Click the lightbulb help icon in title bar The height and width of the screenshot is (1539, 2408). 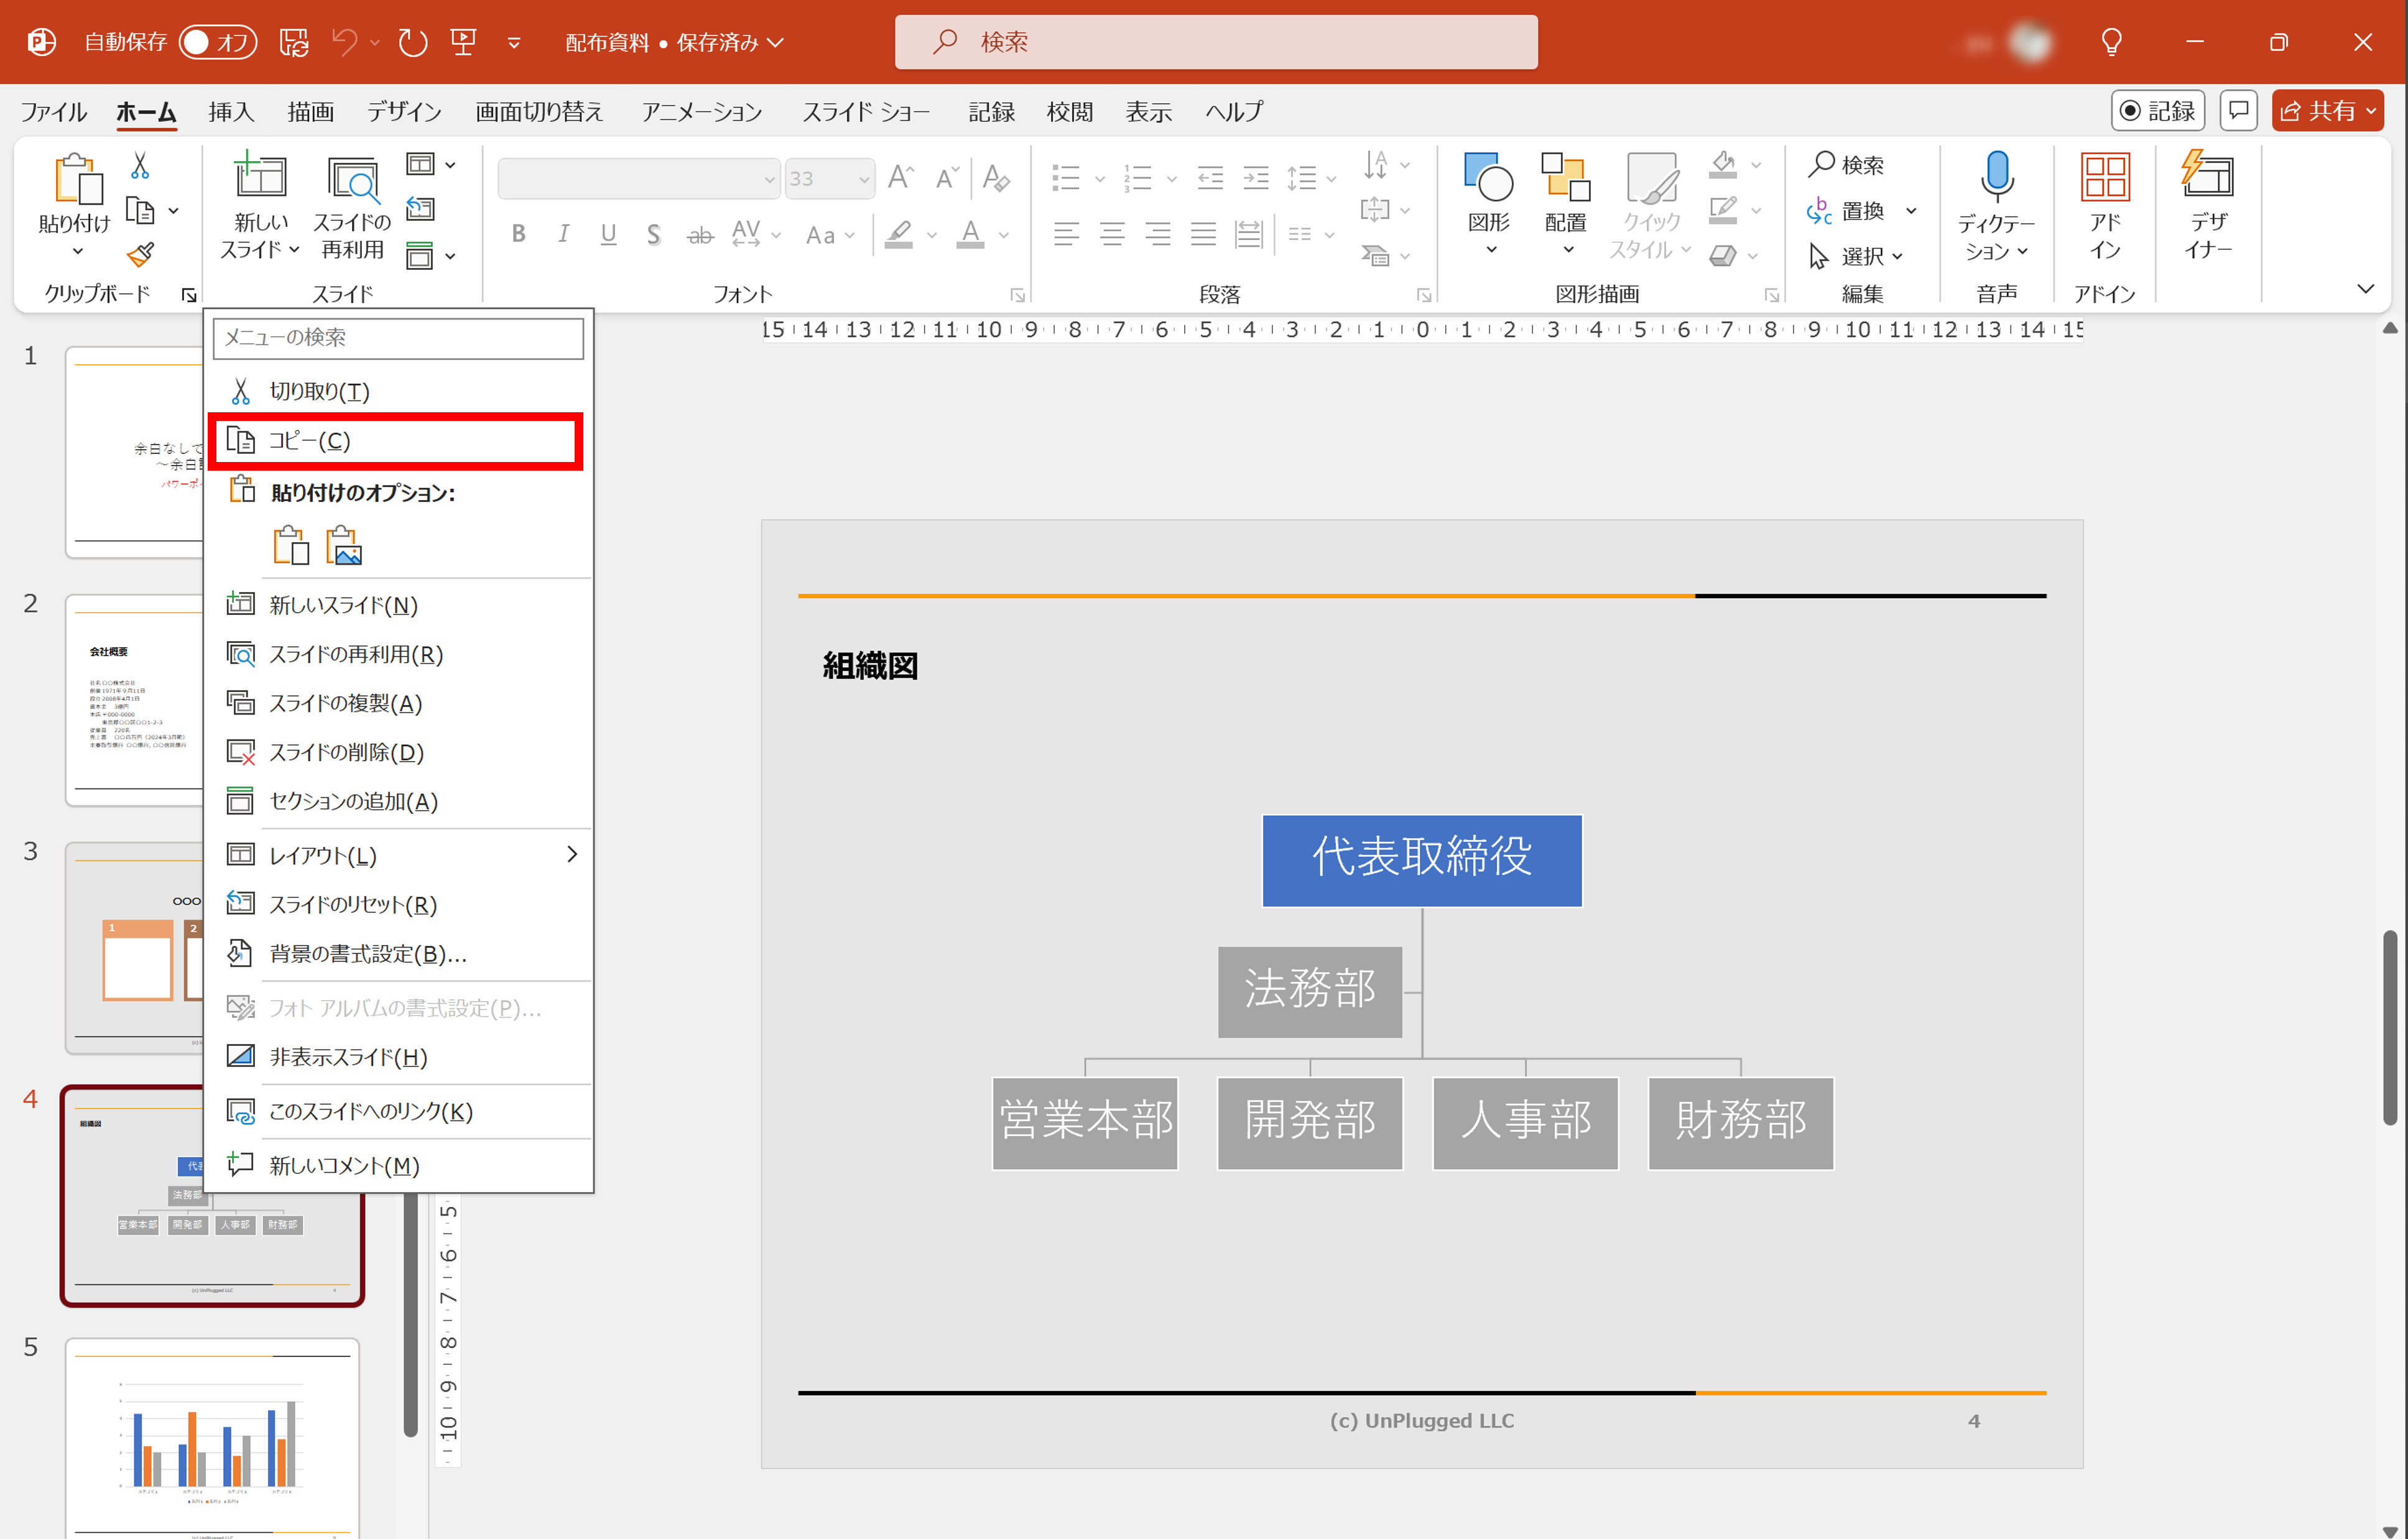click(x=2111, y=42)
